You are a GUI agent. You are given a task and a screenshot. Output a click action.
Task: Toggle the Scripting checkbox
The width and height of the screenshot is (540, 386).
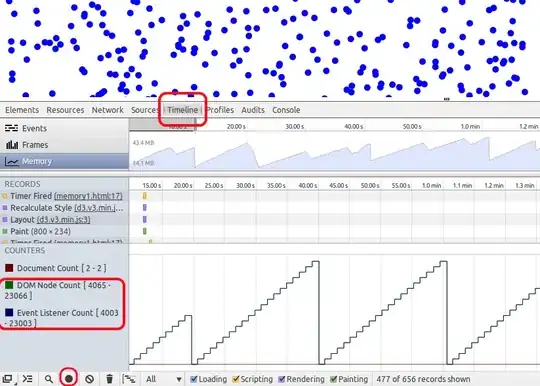click(236, 379)
